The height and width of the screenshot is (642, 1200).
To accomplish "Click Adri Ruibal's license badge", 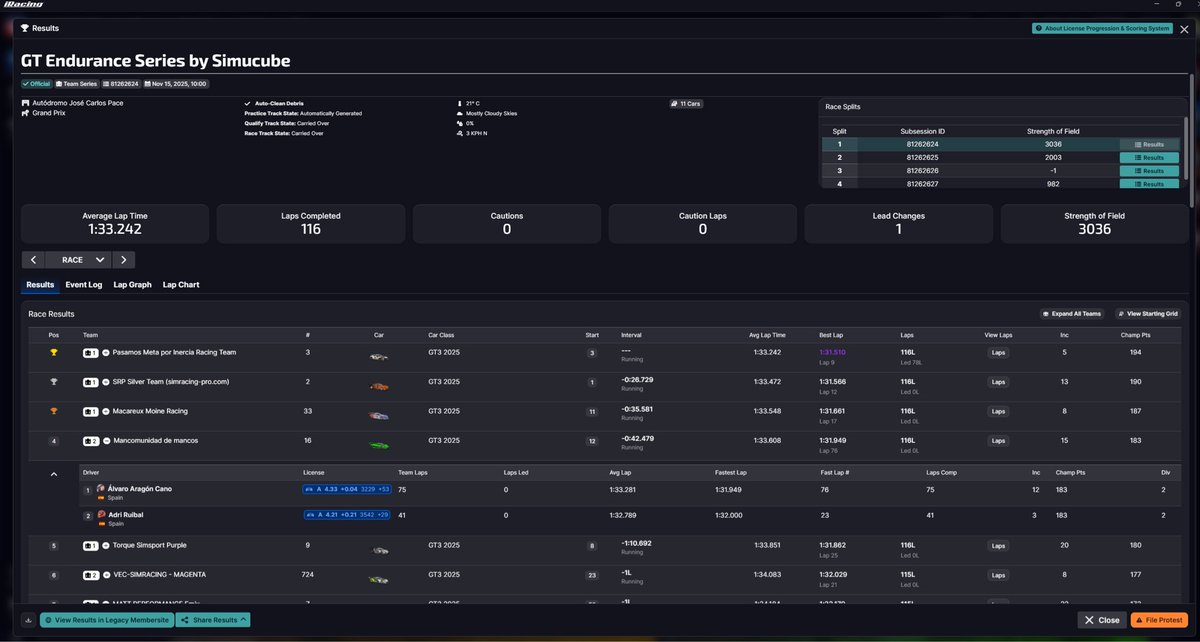I will 349,515.
